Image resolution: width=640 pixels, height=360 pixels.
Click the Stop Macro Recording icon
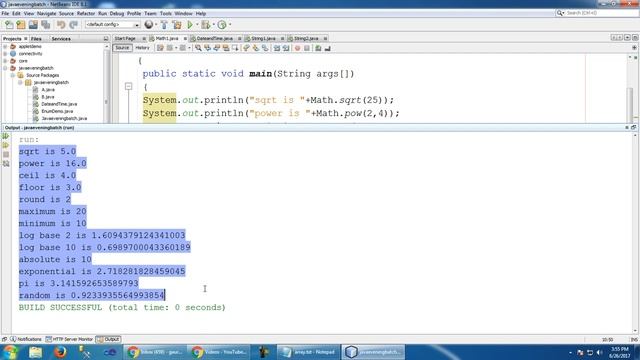(x=307, y=48)
